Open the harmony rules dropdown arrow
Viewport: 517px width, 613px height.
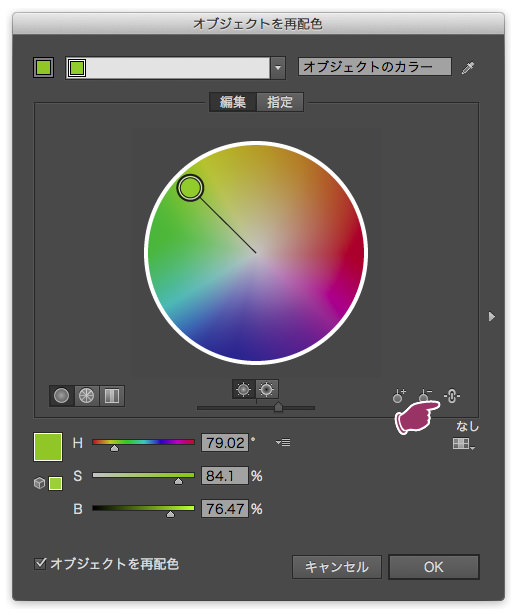pyautogui.click(x=278, y=68)
